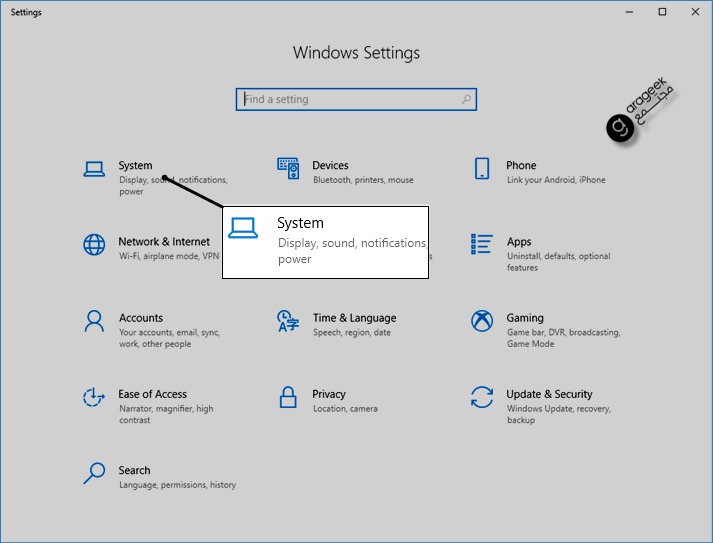The width and height of the screenshot is (713, 543).
Task: Open the Accounts settings title
Action: click(141, 318)
